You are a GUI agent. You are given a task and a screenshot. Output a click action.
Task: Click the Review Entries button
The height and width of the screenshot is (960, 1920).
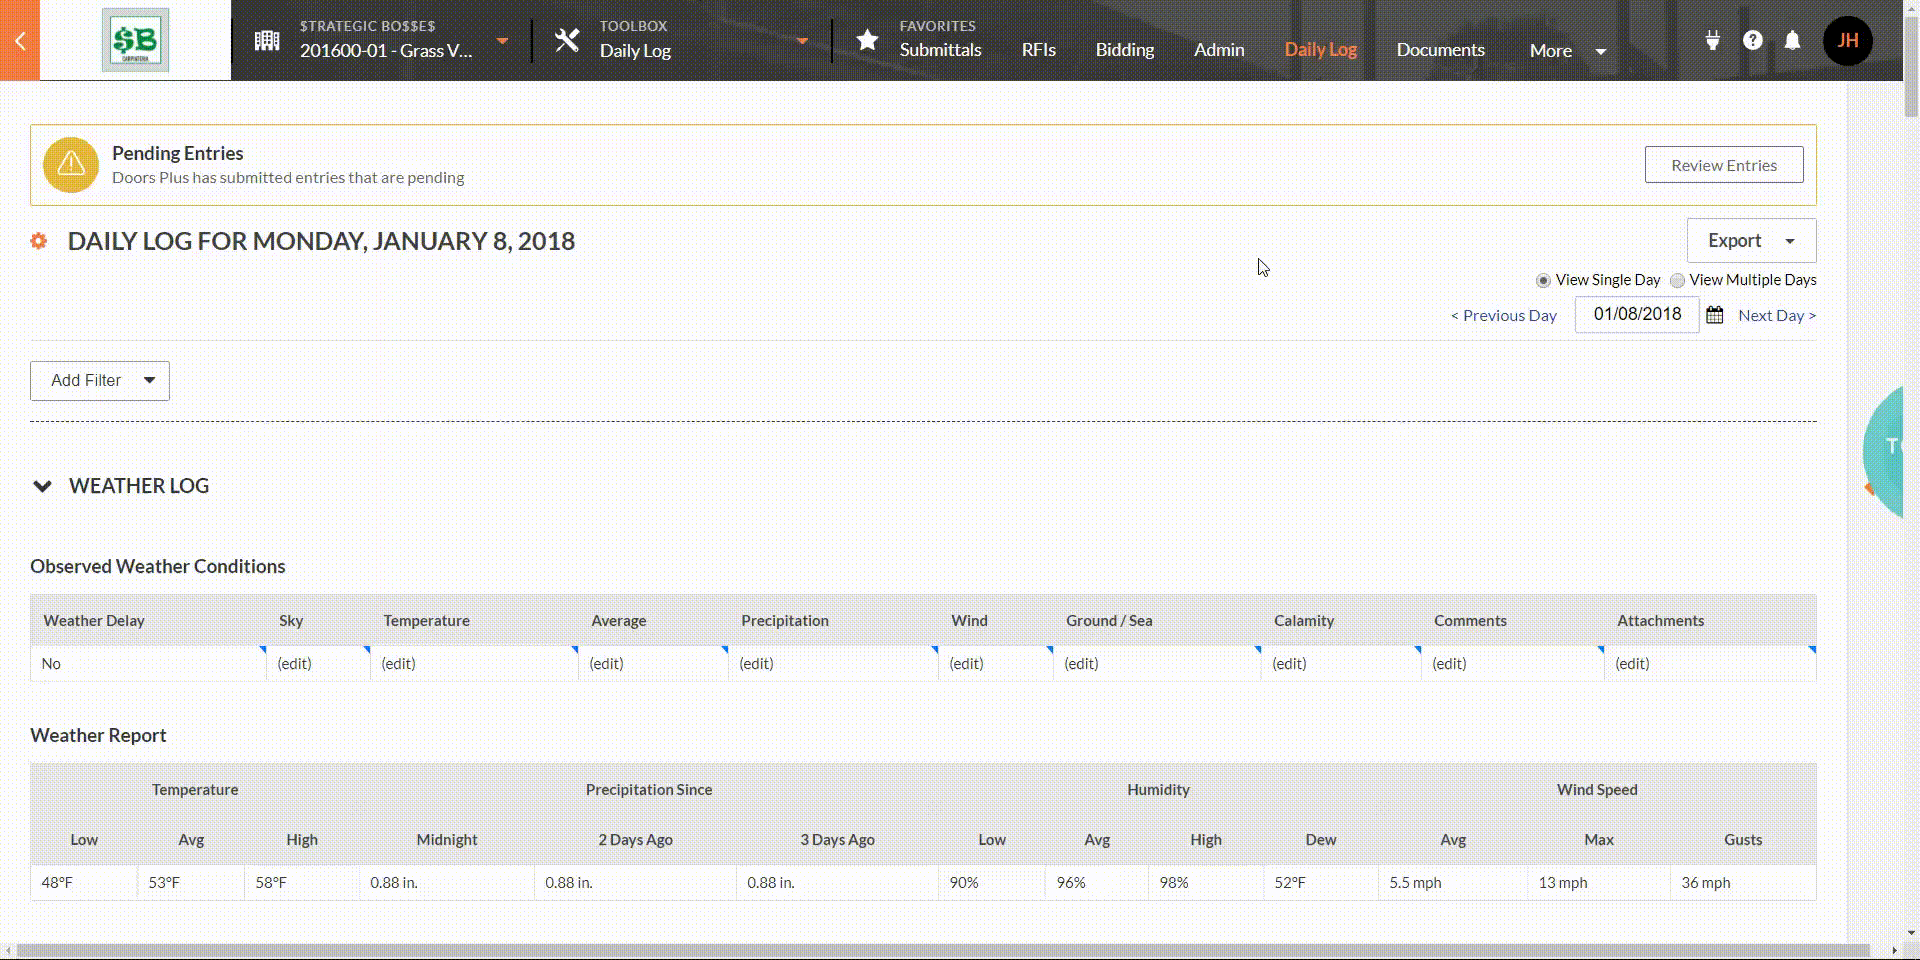point(1723,165)
